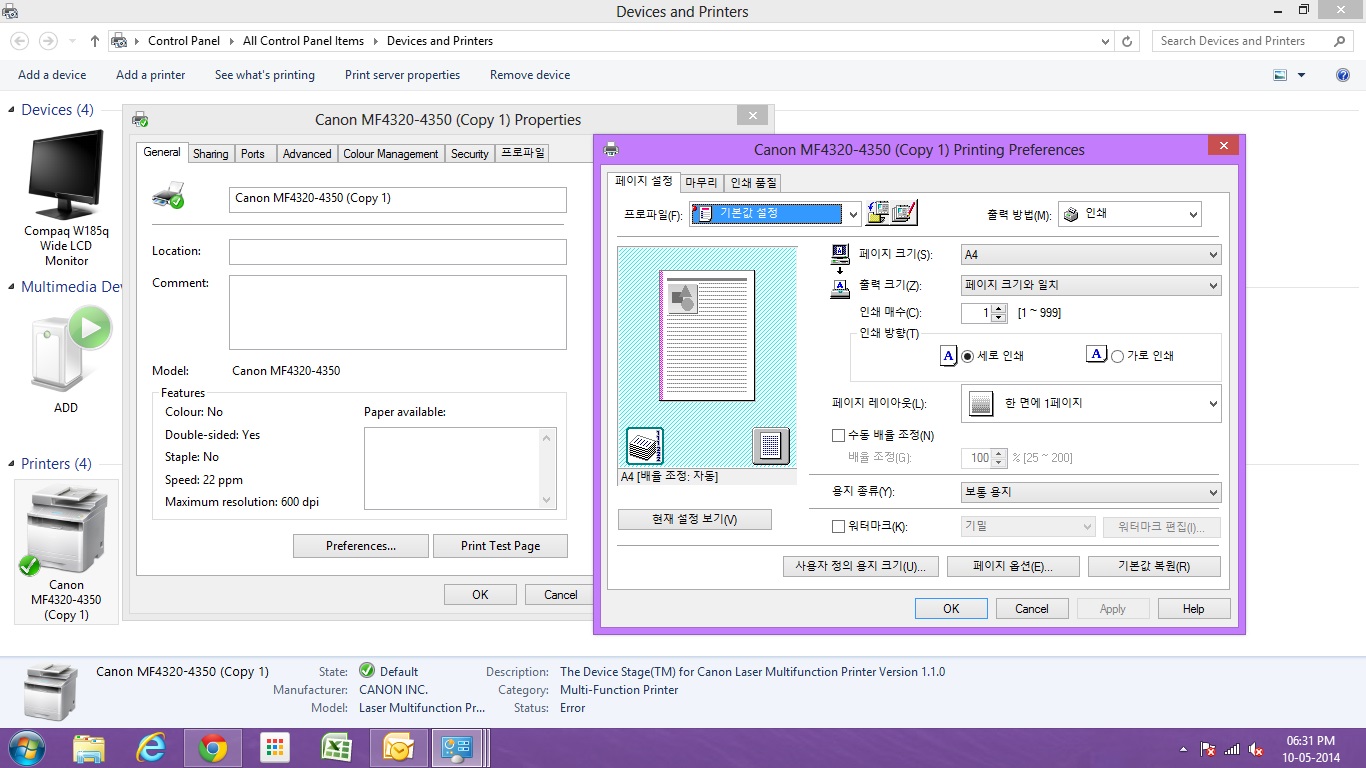Click the page settings icon in preview pane
Screen dimensions: 1366x768
770,445
